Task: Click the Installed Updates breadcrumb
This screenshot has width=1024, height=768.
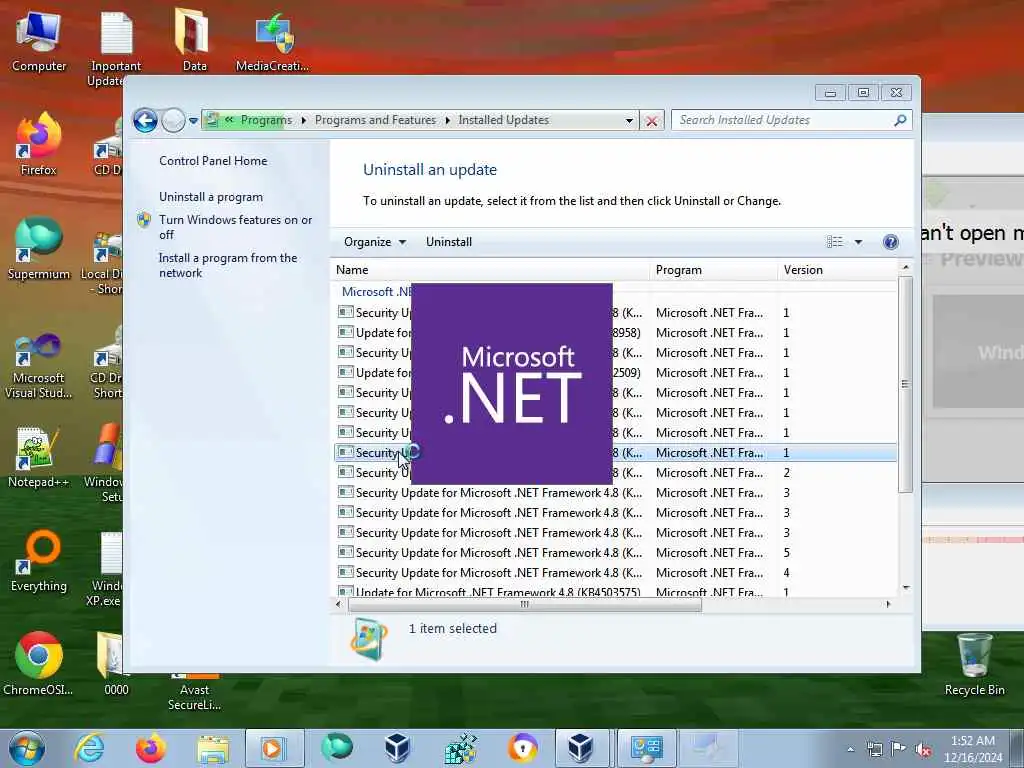Action: [504, 120]
